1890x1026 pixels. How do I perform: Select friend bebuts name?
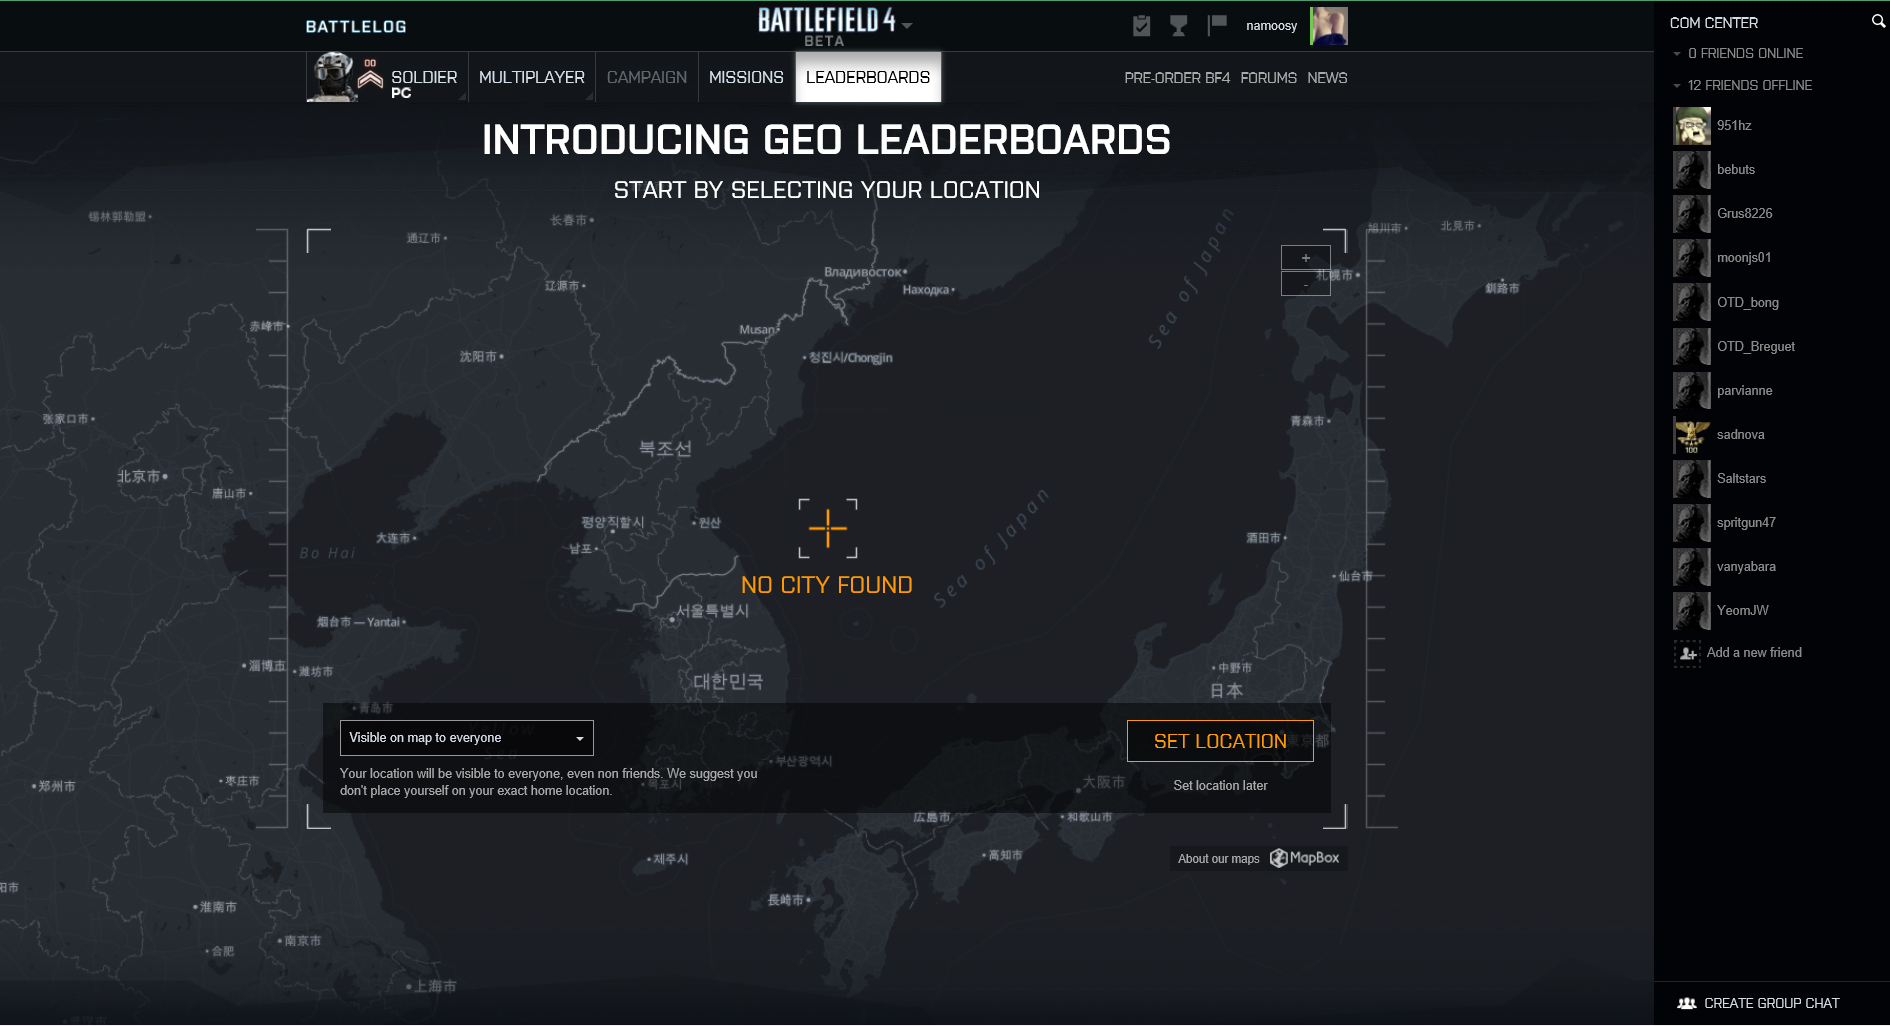[x=1736, y=170]
